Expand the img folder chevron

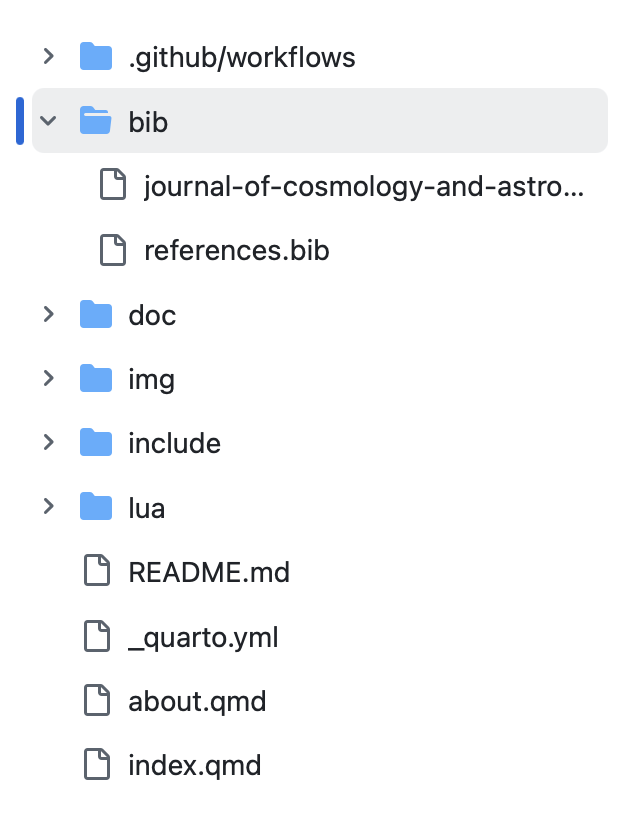48,379
